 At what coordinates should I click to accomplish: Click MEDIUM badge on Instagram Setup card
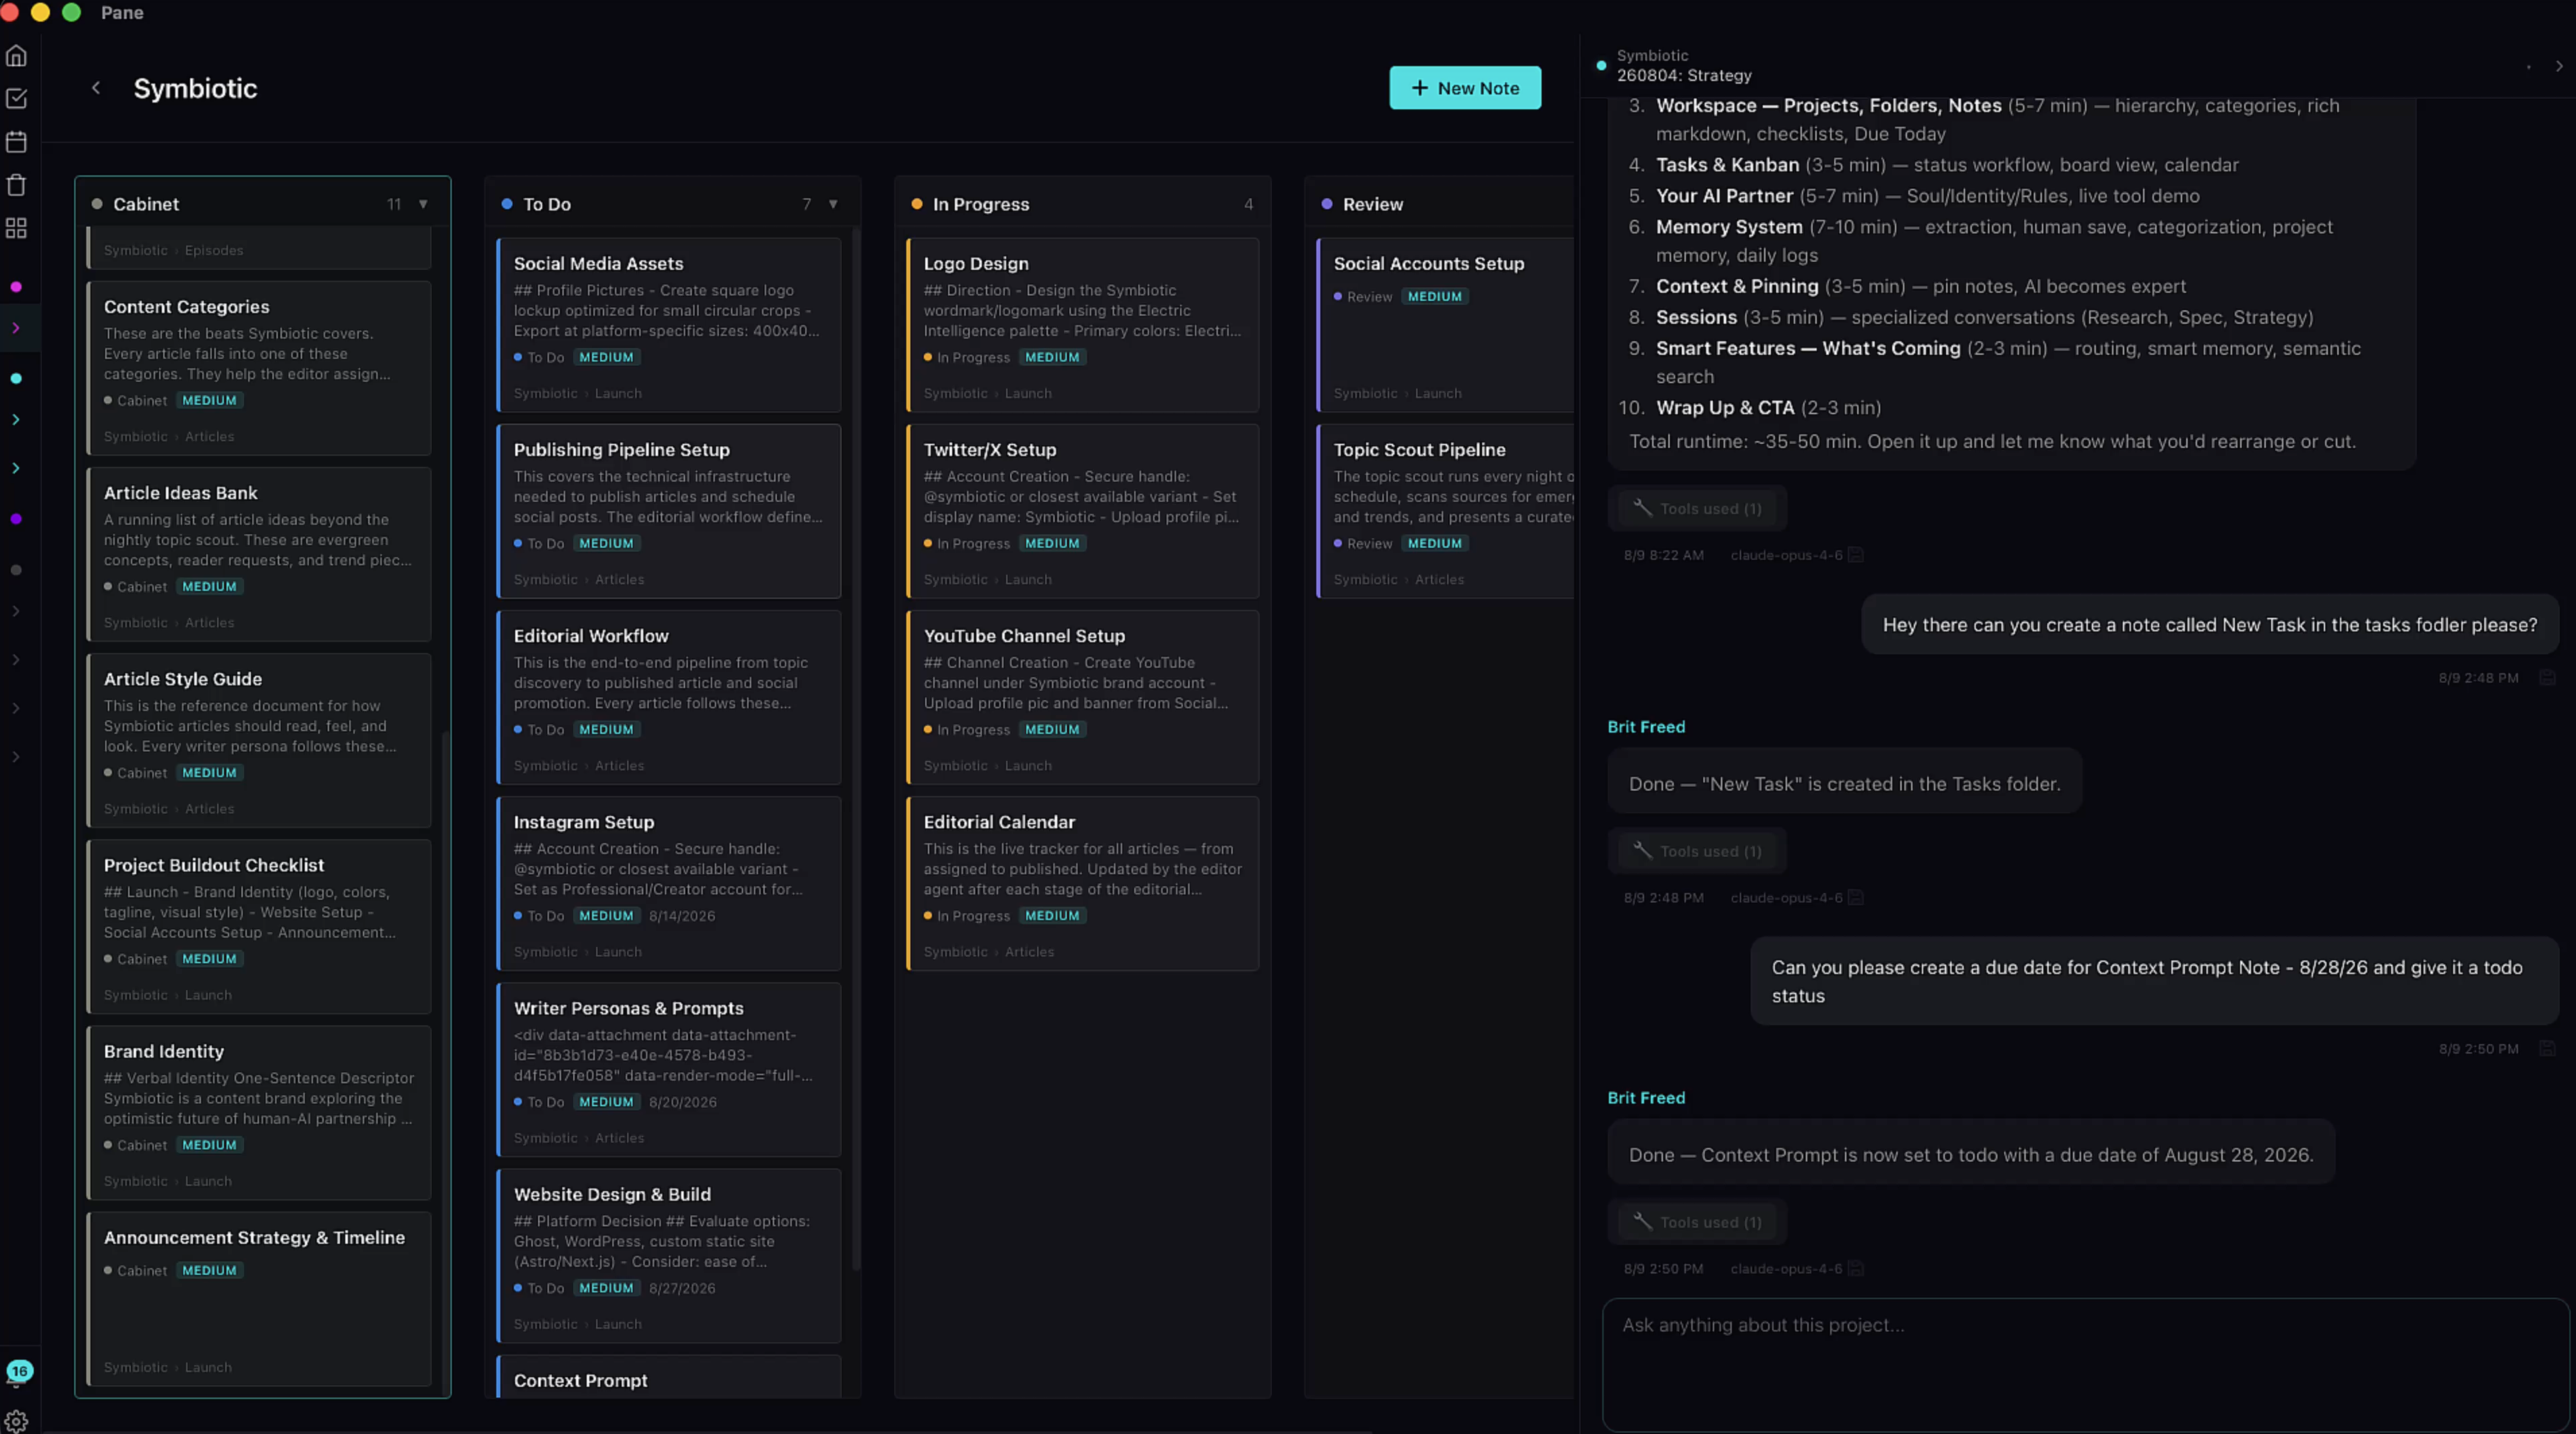(x=607, y=916)
